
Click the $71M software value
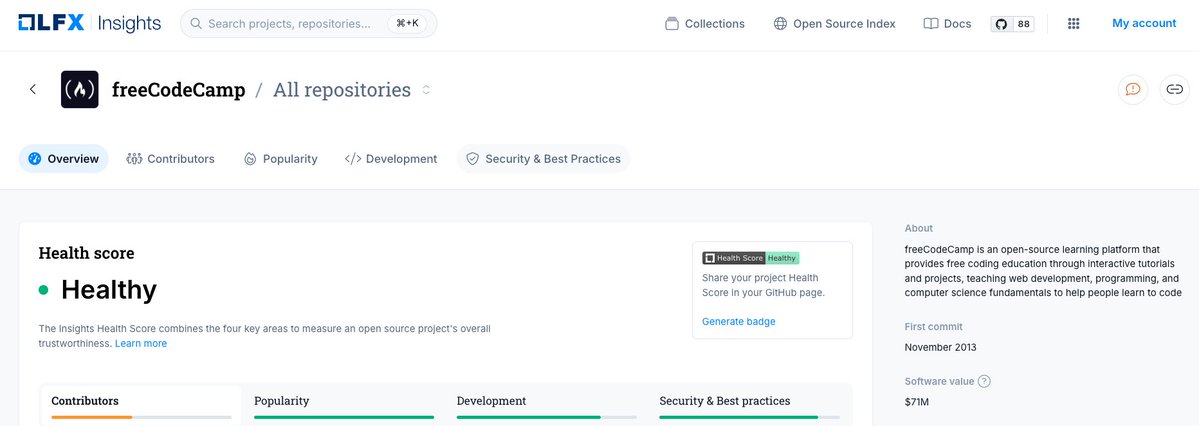917,402
